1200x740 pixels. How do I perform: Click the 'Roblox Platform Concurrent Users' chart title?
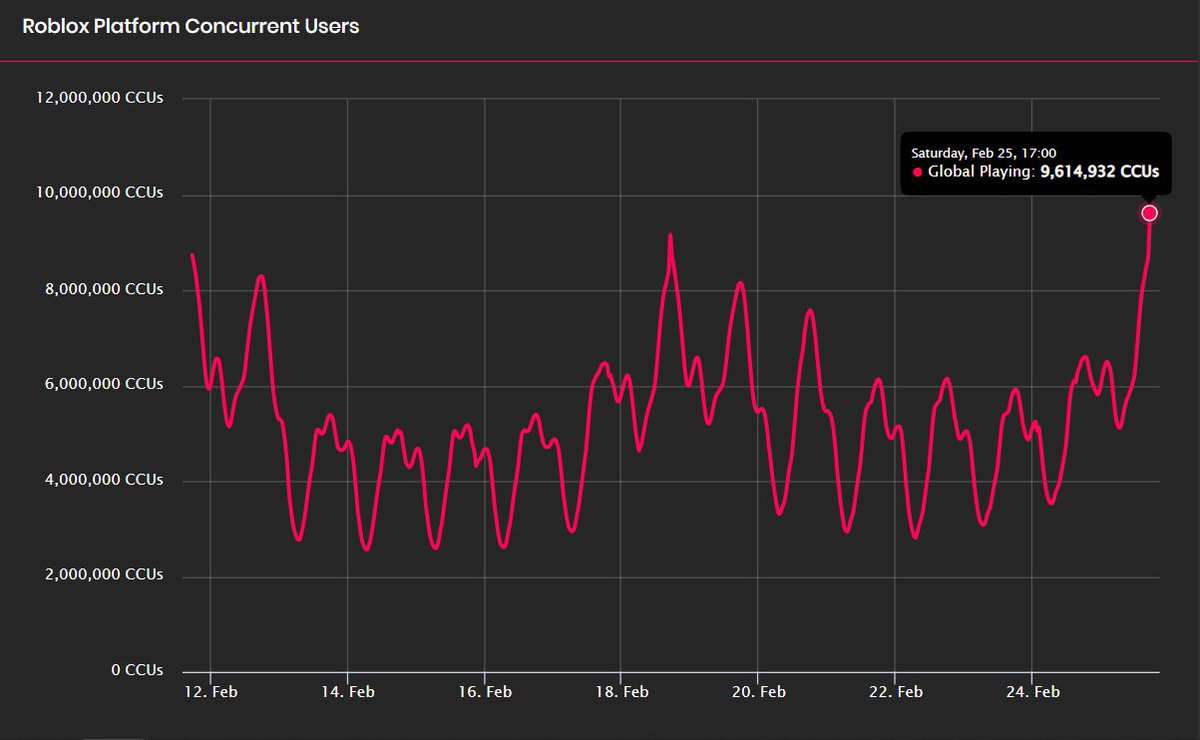click(191, 27)
